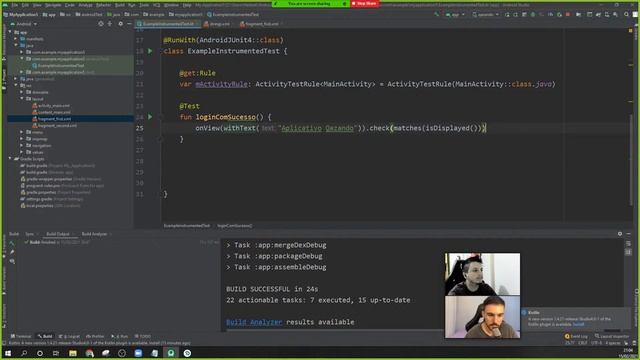The height and width of the screenshot is (360, 640).
Task: Open the Terminal tool window
Action: pyautogui.click(x=21, y=336)
